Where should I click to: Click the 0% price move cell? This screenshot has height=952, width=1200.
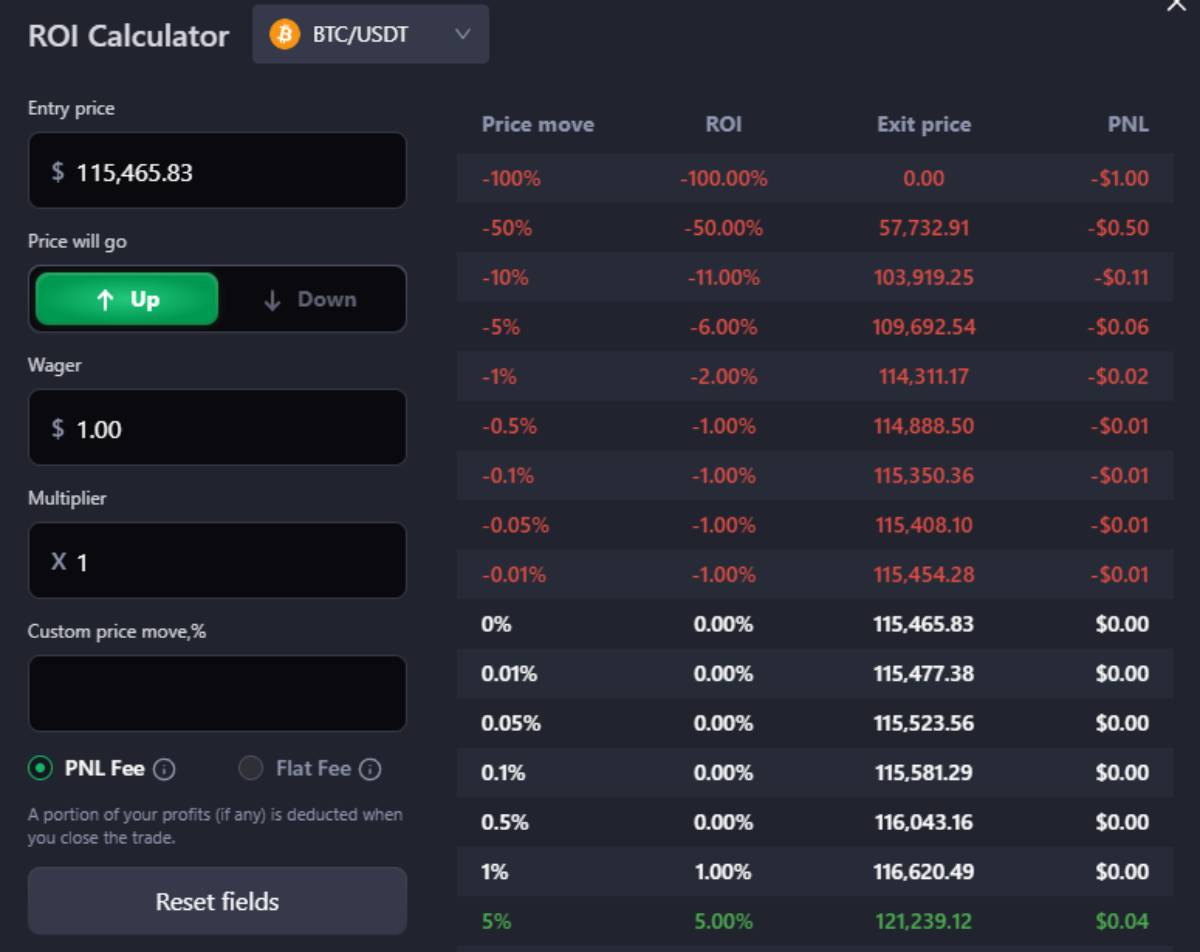click(496, 624)
